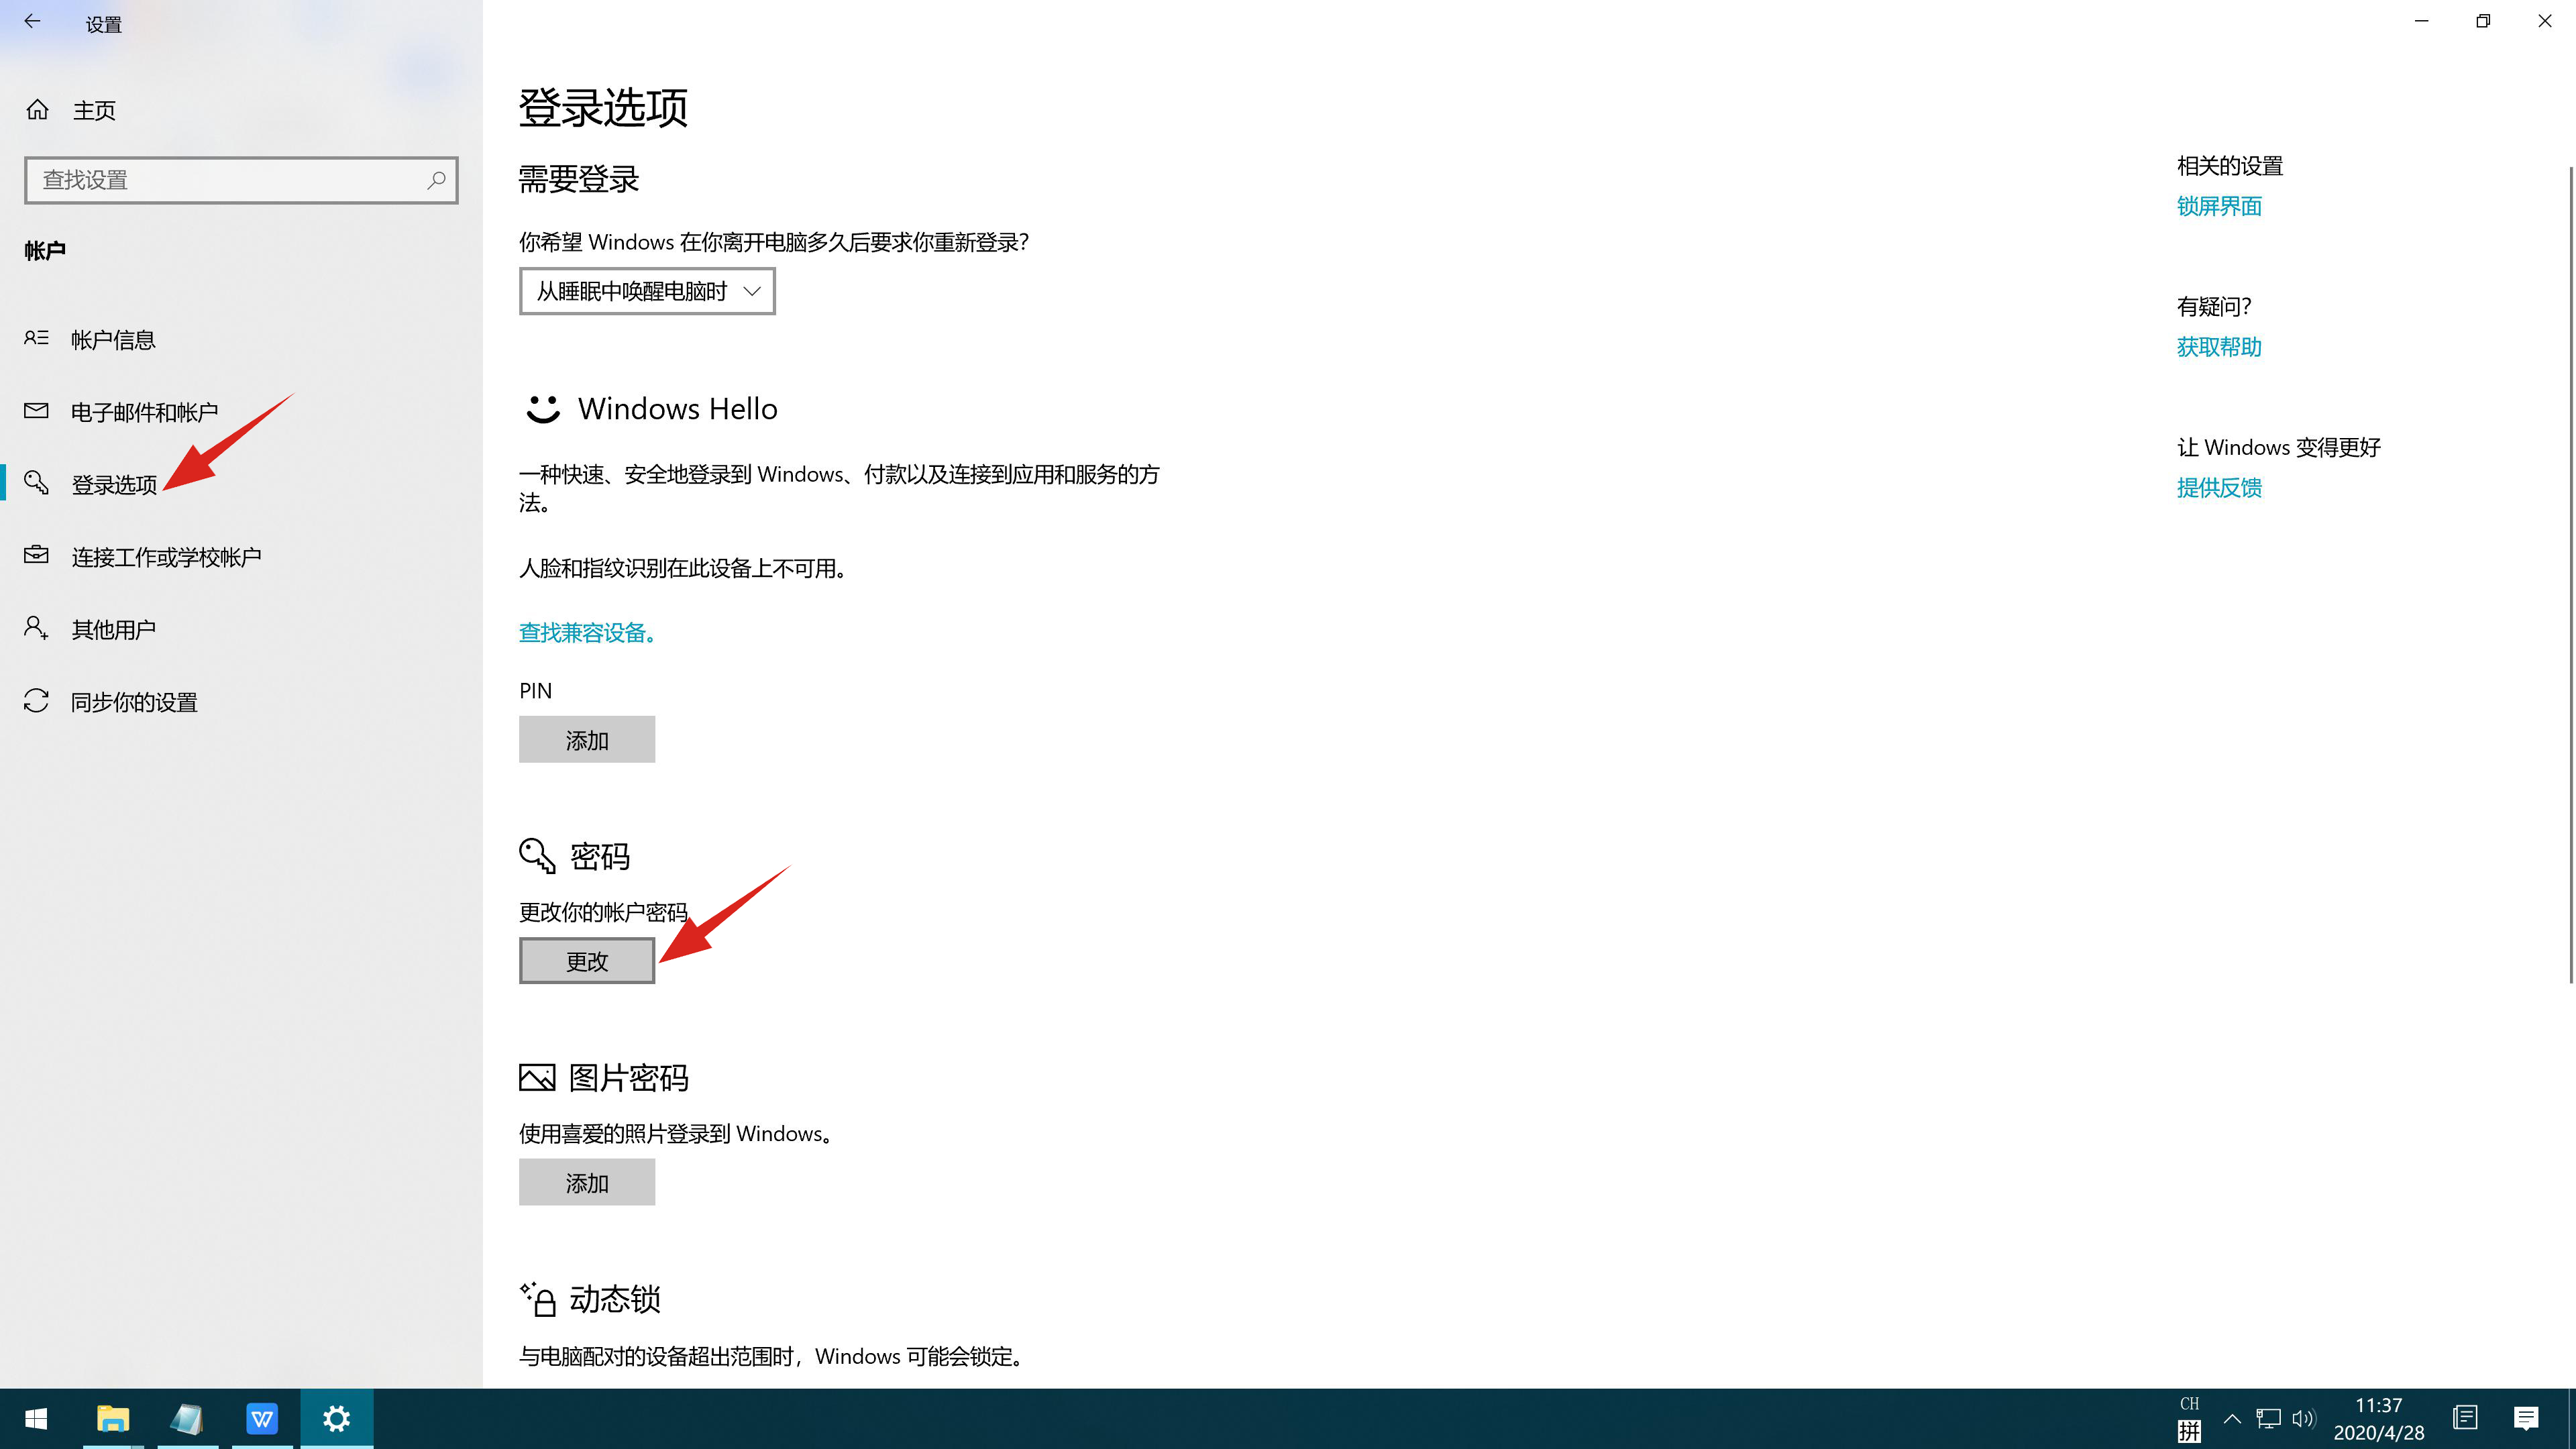2576x1449 pixels.
Task: Open the 提供反馈 link
Action: point(2219,488)
